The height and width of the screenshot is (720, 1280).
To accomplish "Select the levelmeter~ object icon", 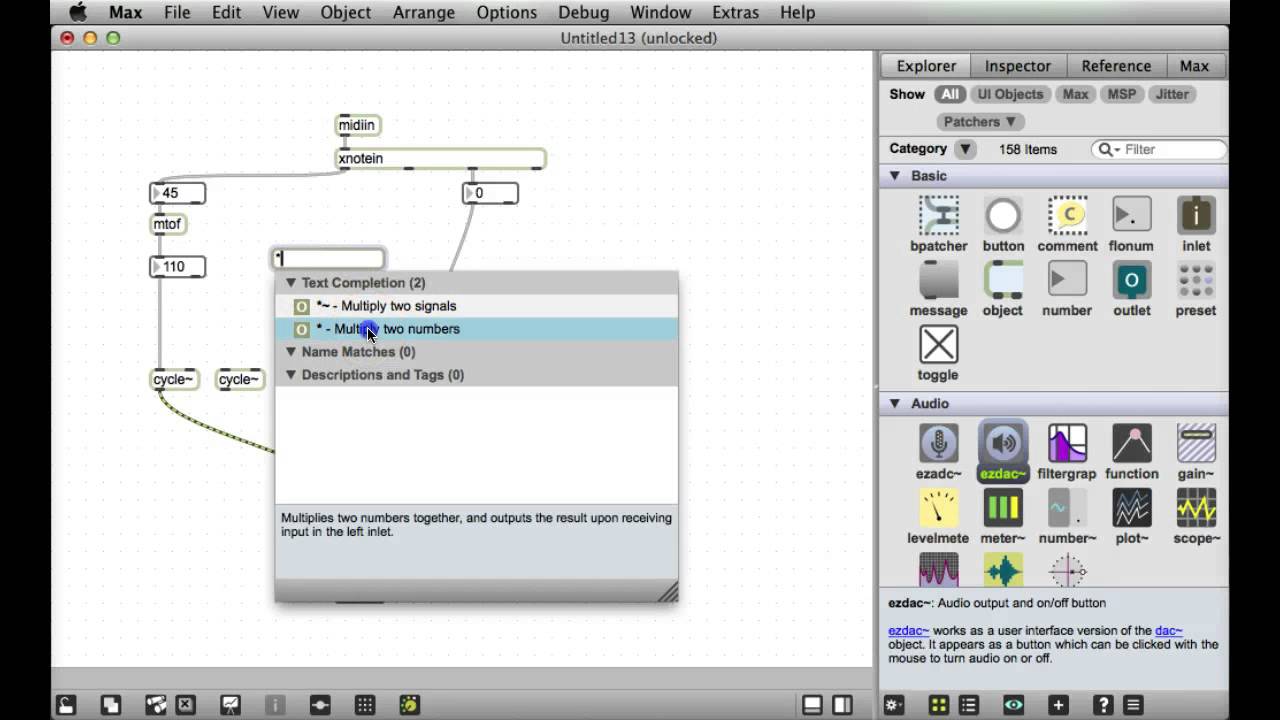I will 938,508.
